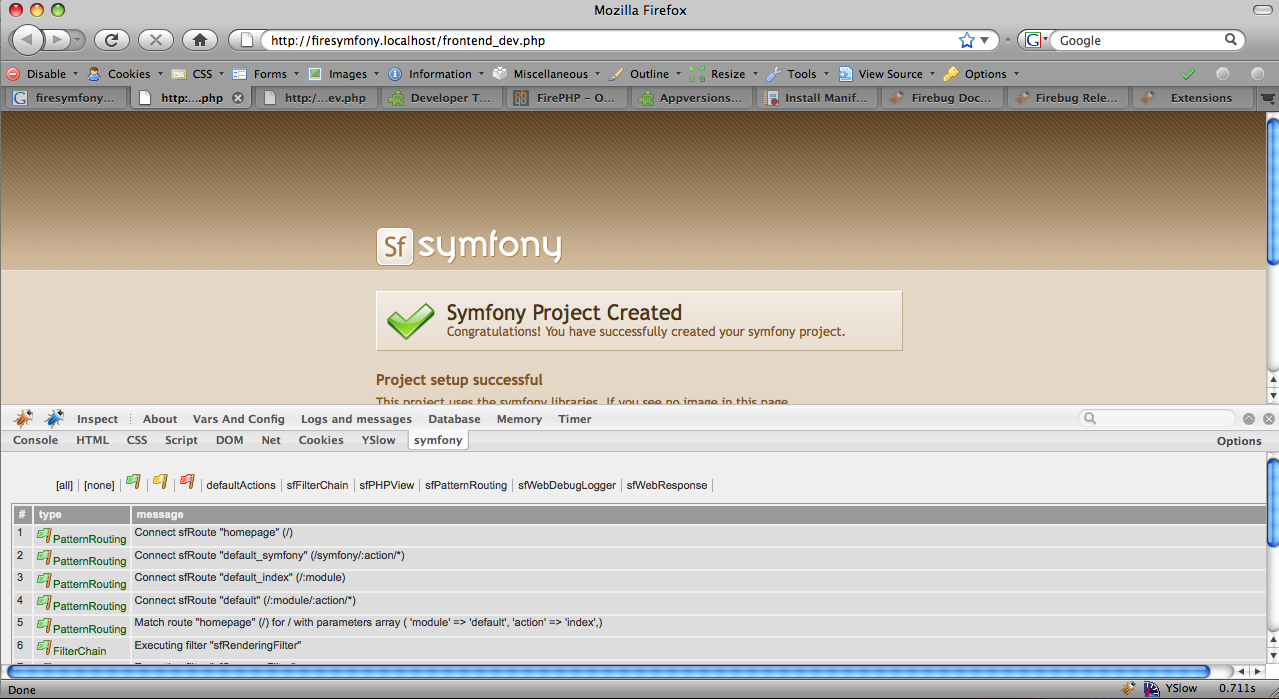Open the Miscellaneous dropdown menu
This screenshot has width=1279, height=699.
[547, 74]
